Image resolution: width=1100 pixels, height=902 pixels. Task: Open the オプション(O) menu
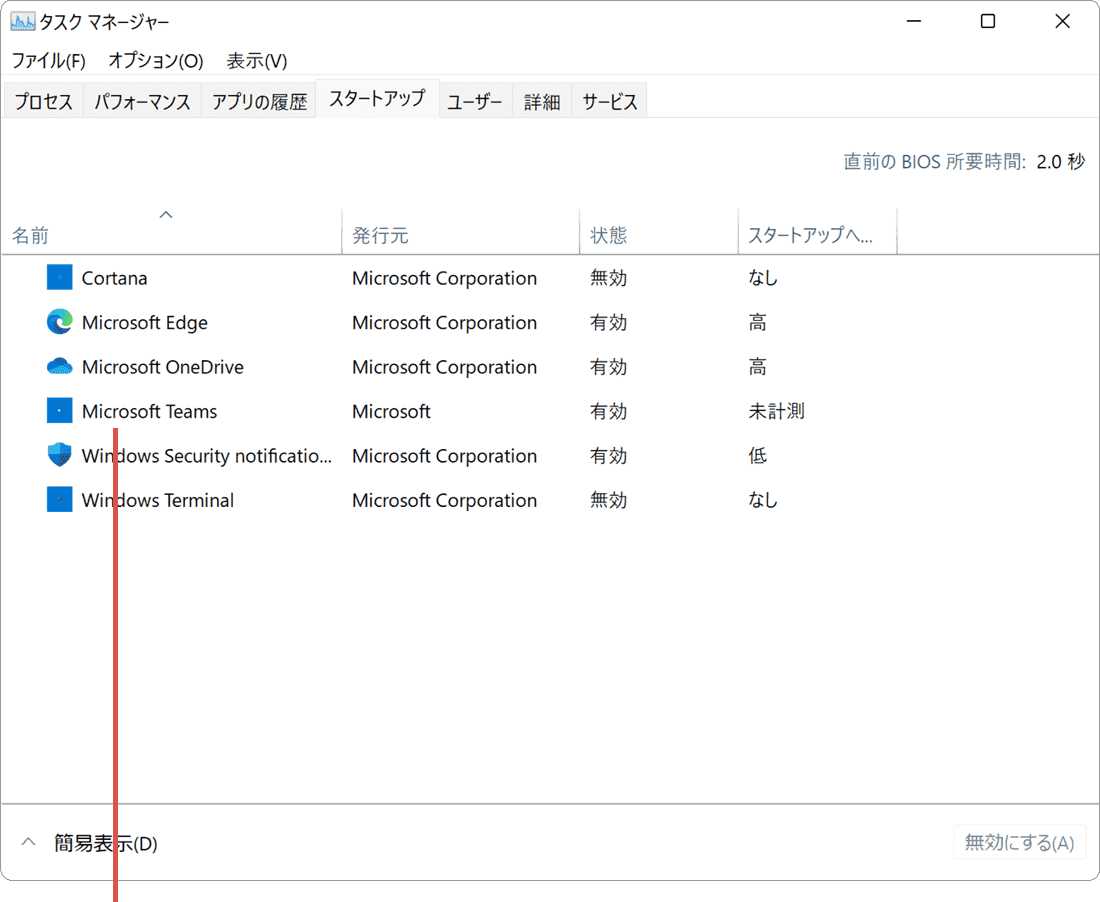click(156, 61)
